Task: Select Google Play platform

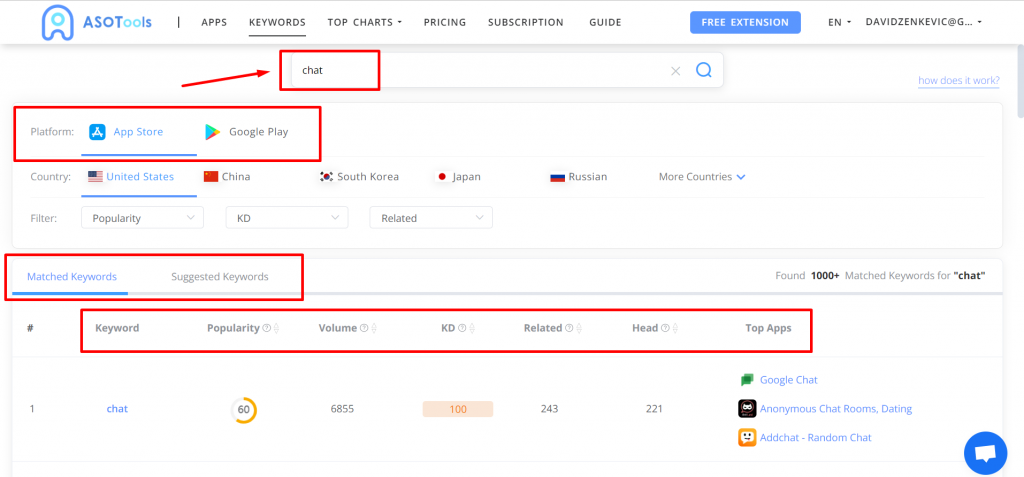Action: [246, 132]
